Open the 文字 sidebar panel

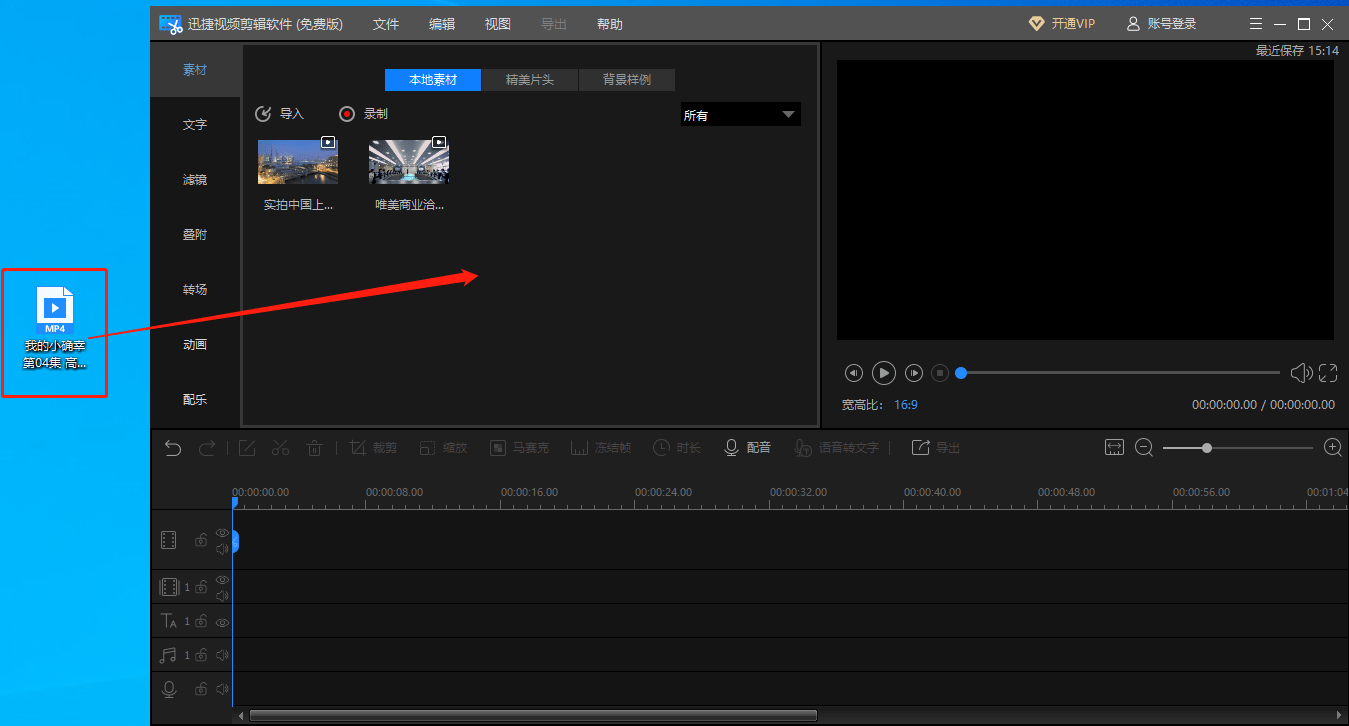pyautogui.click(x=195, y=125)
